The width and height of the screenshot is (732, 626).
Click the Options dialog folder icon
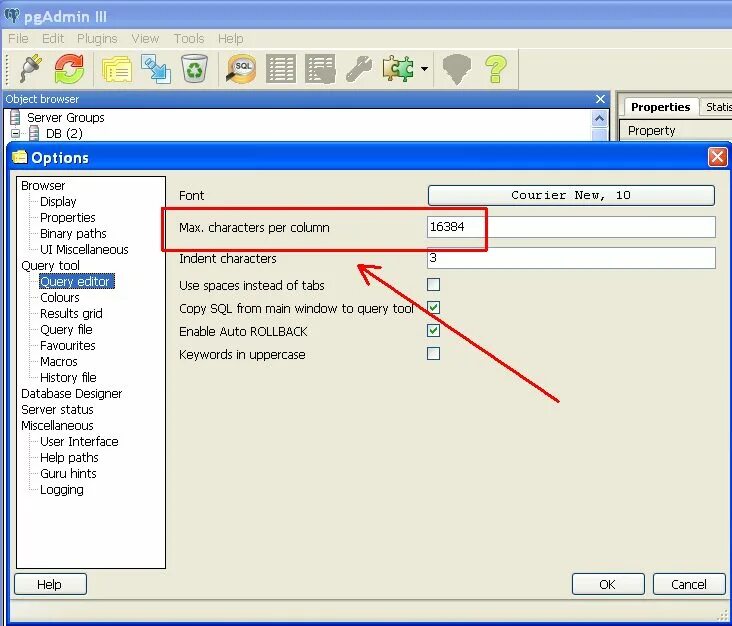click(x=19, y=157)
